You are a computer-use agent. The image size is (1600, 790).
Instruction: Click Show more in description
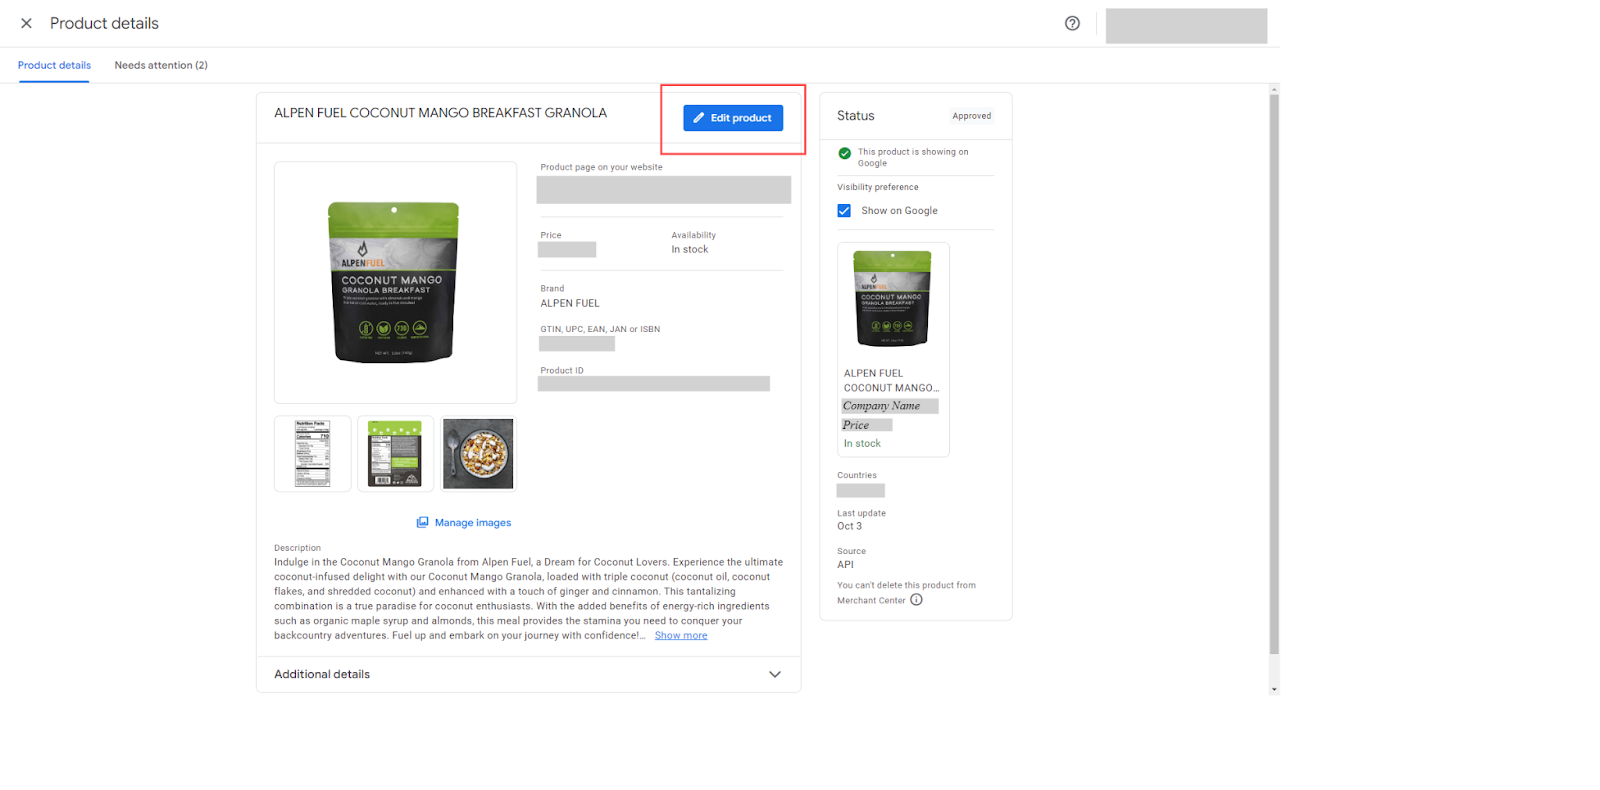pos(681,636)
